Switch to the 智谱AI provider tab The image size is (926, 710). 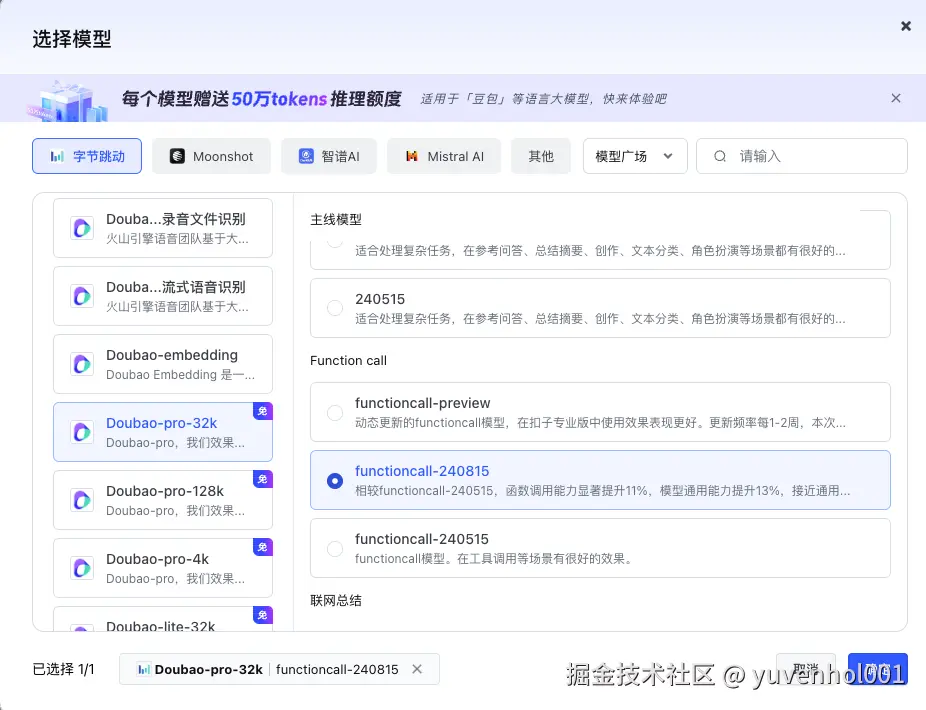(329, 156)
